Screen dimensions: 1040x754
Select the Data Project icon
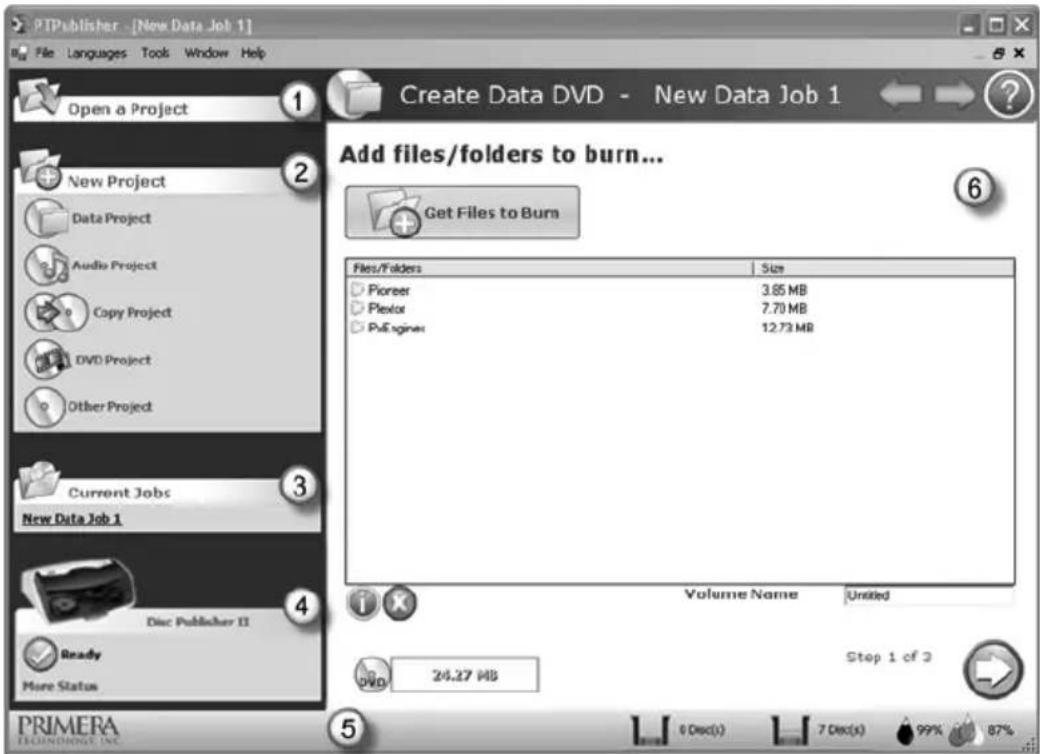click(x=45, y=218)
